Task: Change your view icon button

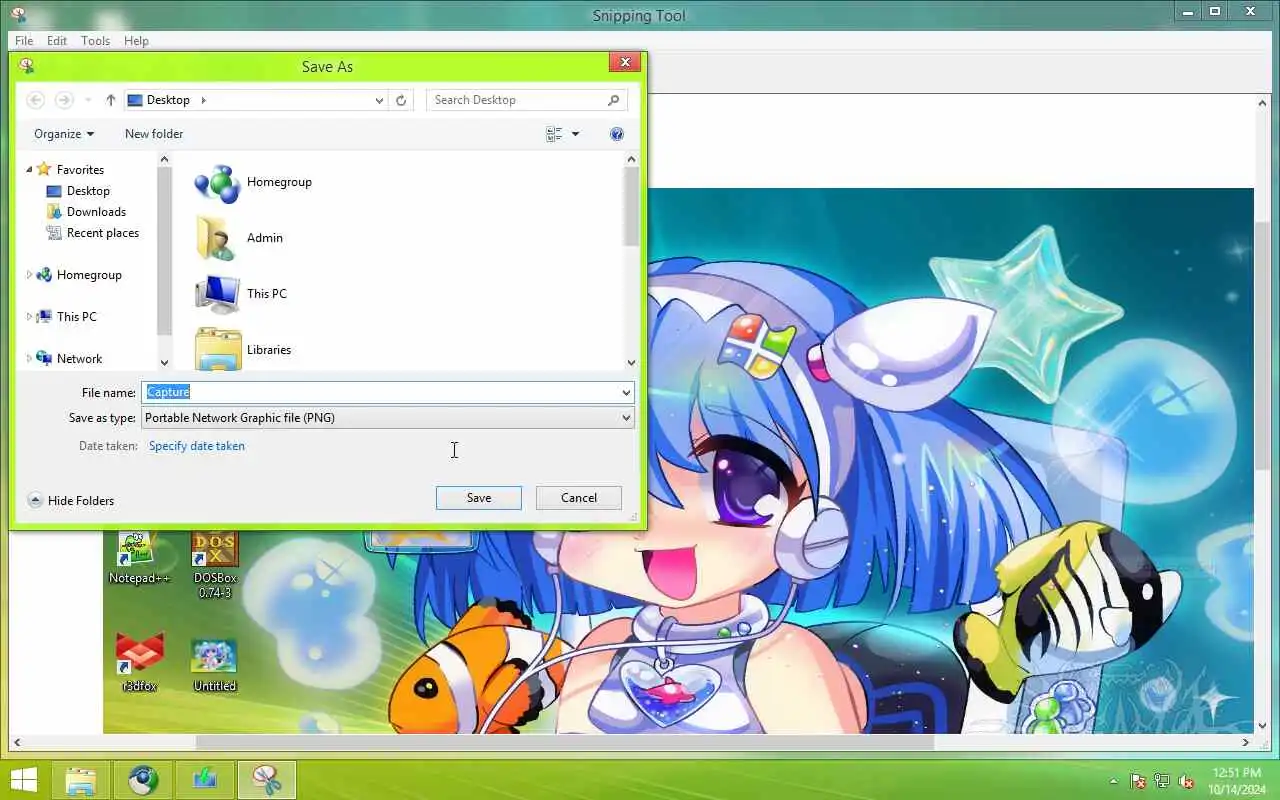Action: coord(555,134)
